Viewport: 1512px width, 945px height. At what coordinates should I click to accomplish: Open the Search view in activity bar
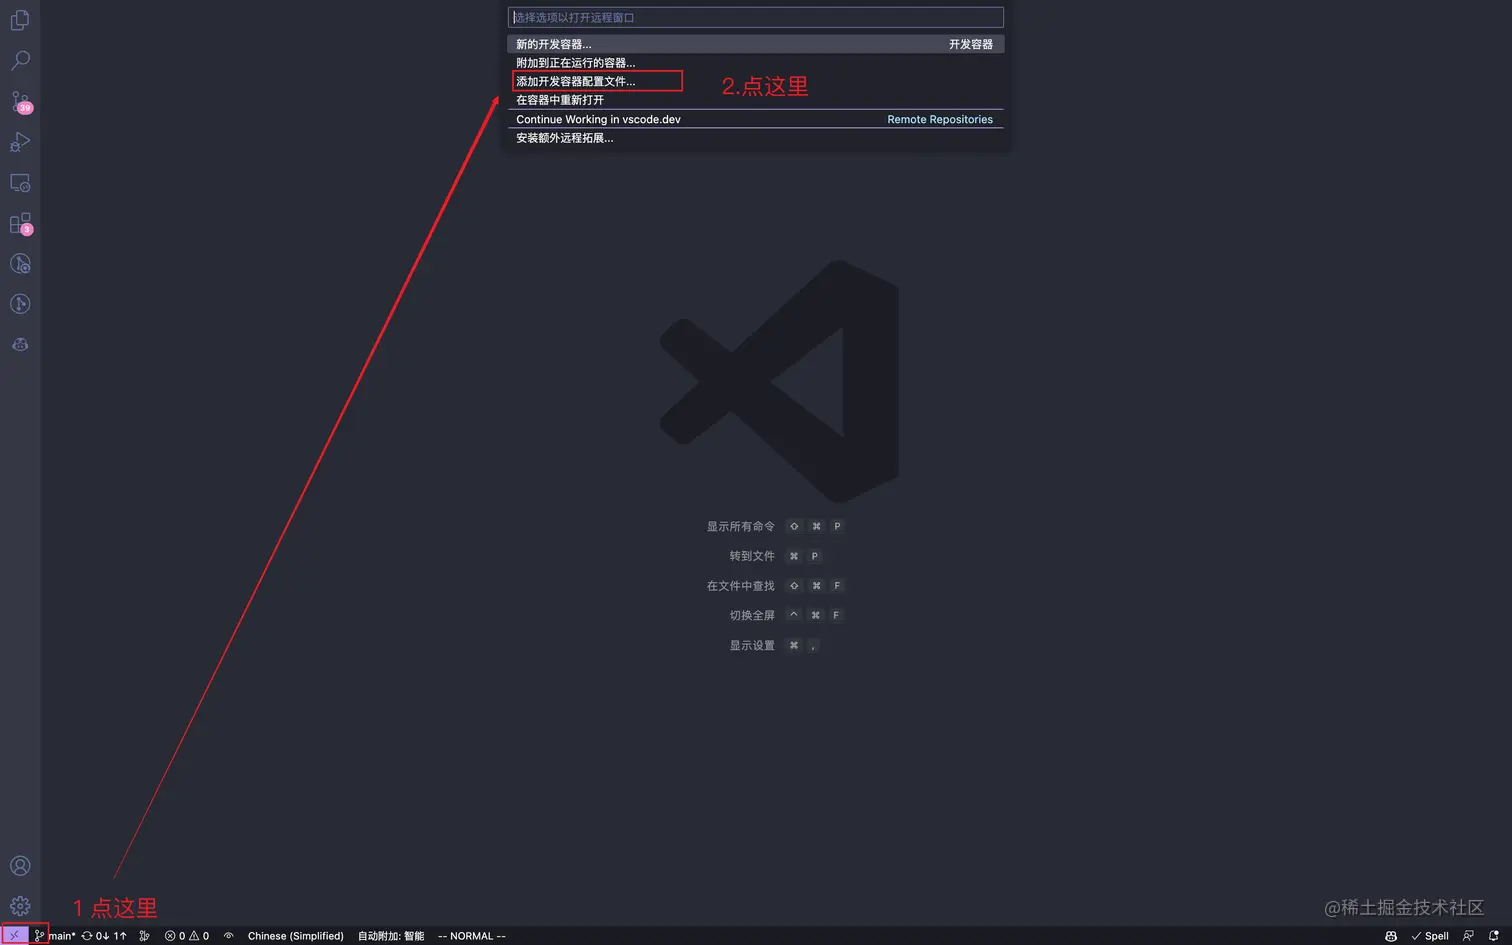[x=20, y=60]
